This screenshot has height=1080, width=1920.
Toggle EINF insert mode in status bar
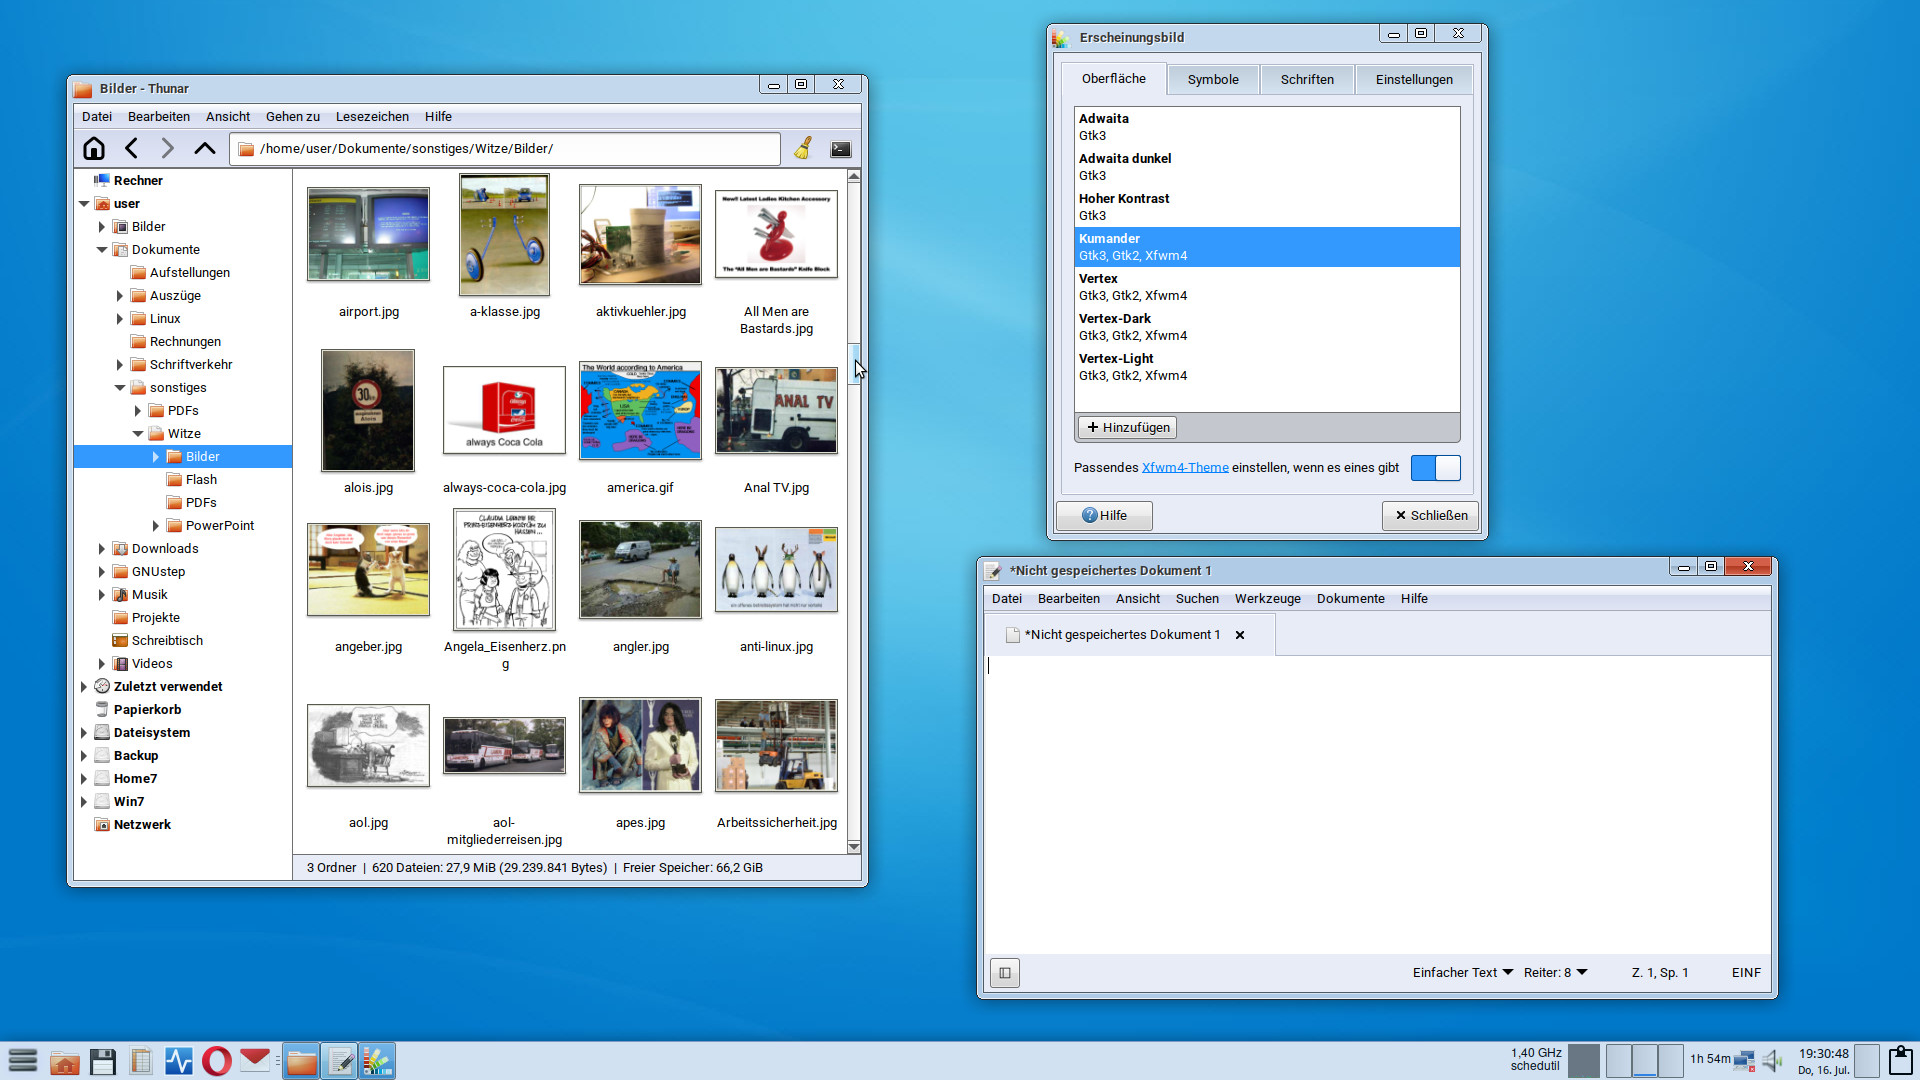(1746, 972)
